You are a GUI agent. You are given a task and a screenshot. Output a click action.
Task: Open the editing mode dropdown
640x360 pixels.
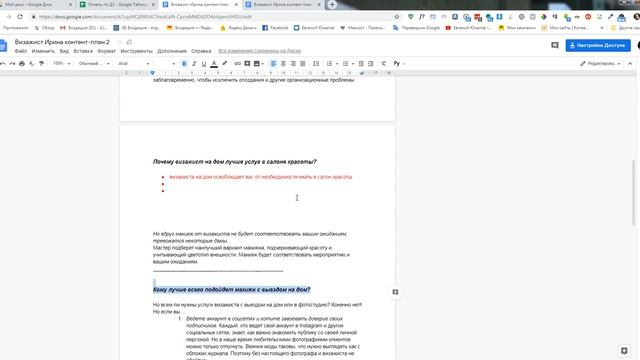600,64
